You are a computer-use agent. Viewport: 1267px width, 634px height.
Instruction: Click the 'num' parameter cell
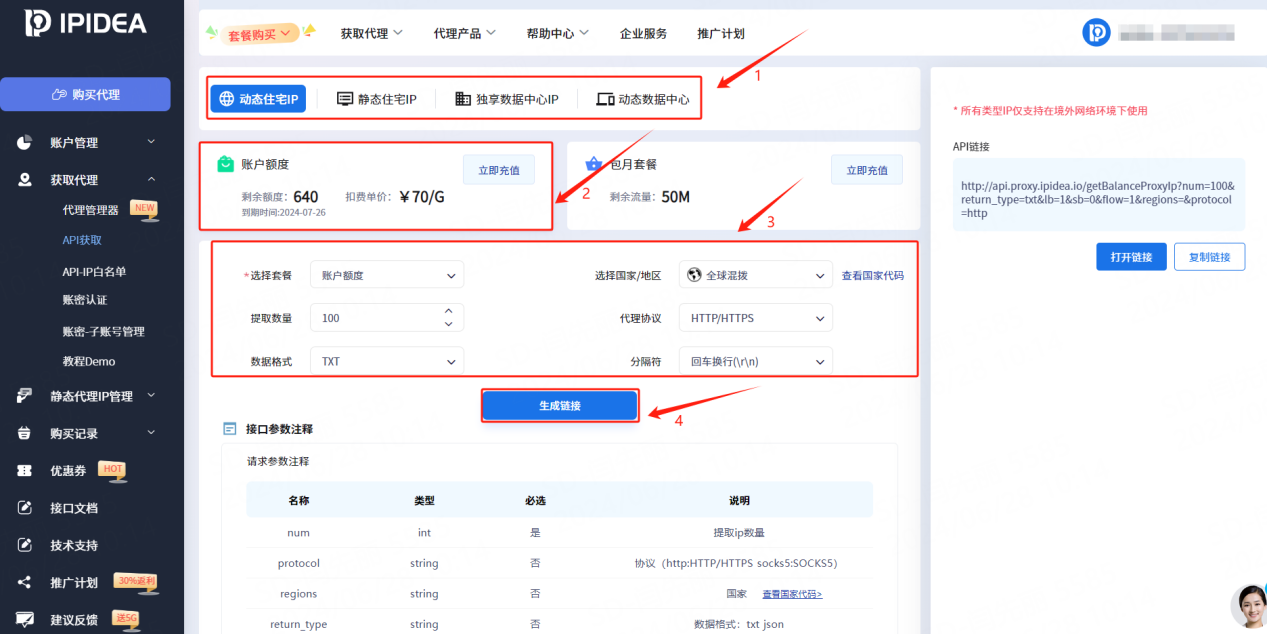[x=298, y=533]
